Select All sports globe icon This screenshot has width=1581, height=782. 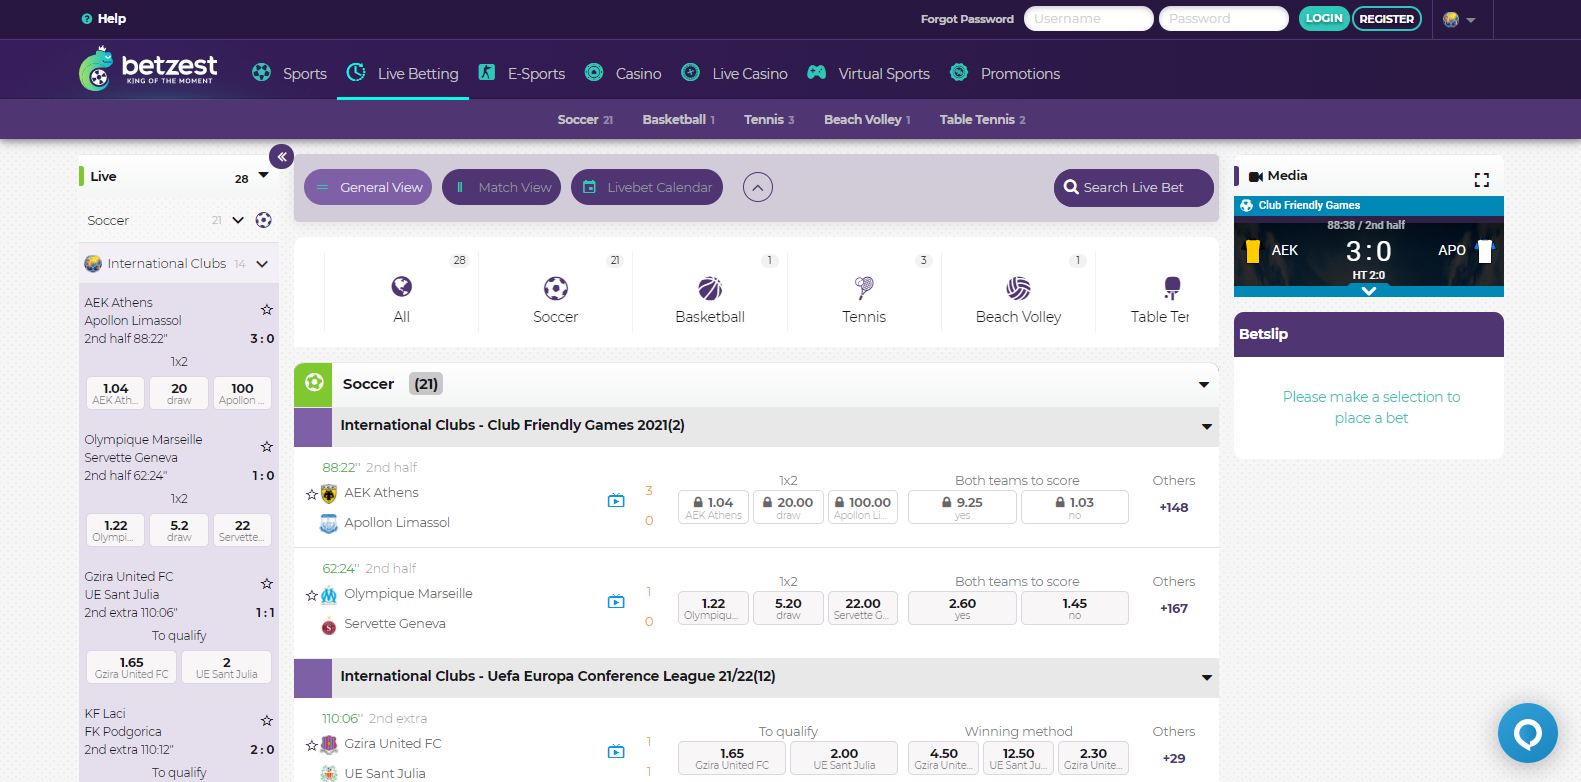coord(402,288)
